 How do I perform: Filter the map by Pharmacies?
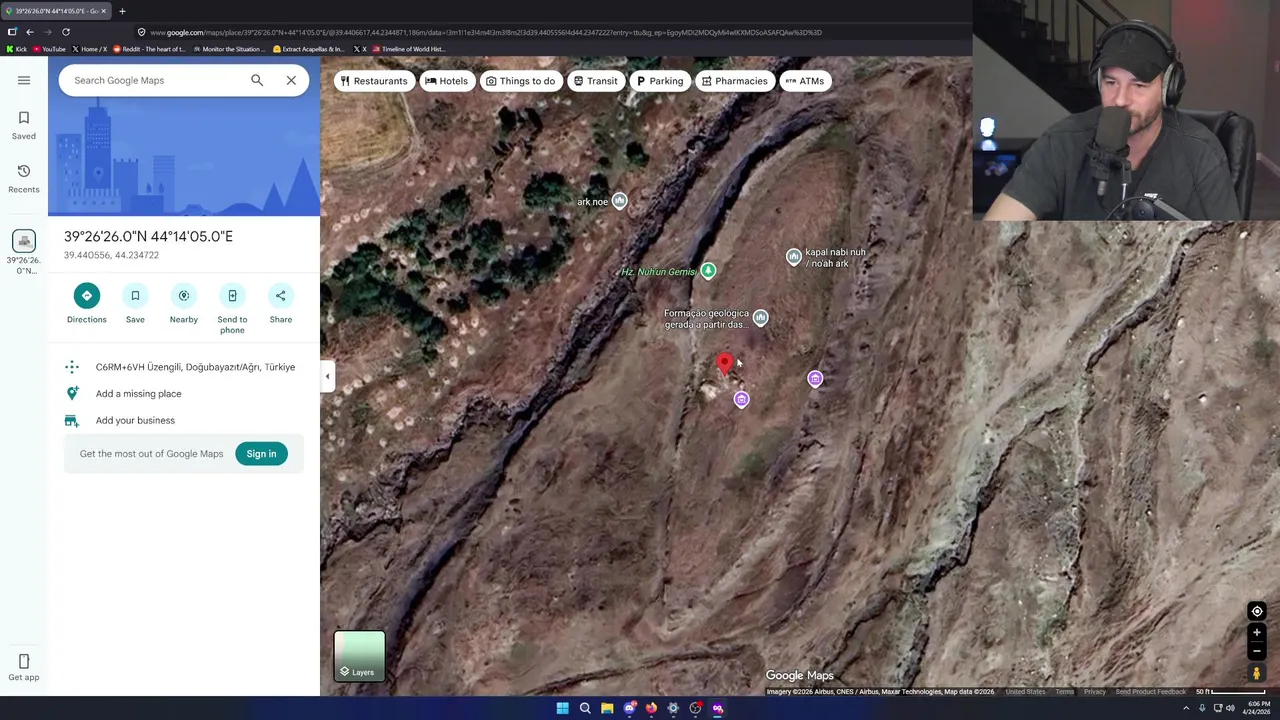click(x=735, y=81)
